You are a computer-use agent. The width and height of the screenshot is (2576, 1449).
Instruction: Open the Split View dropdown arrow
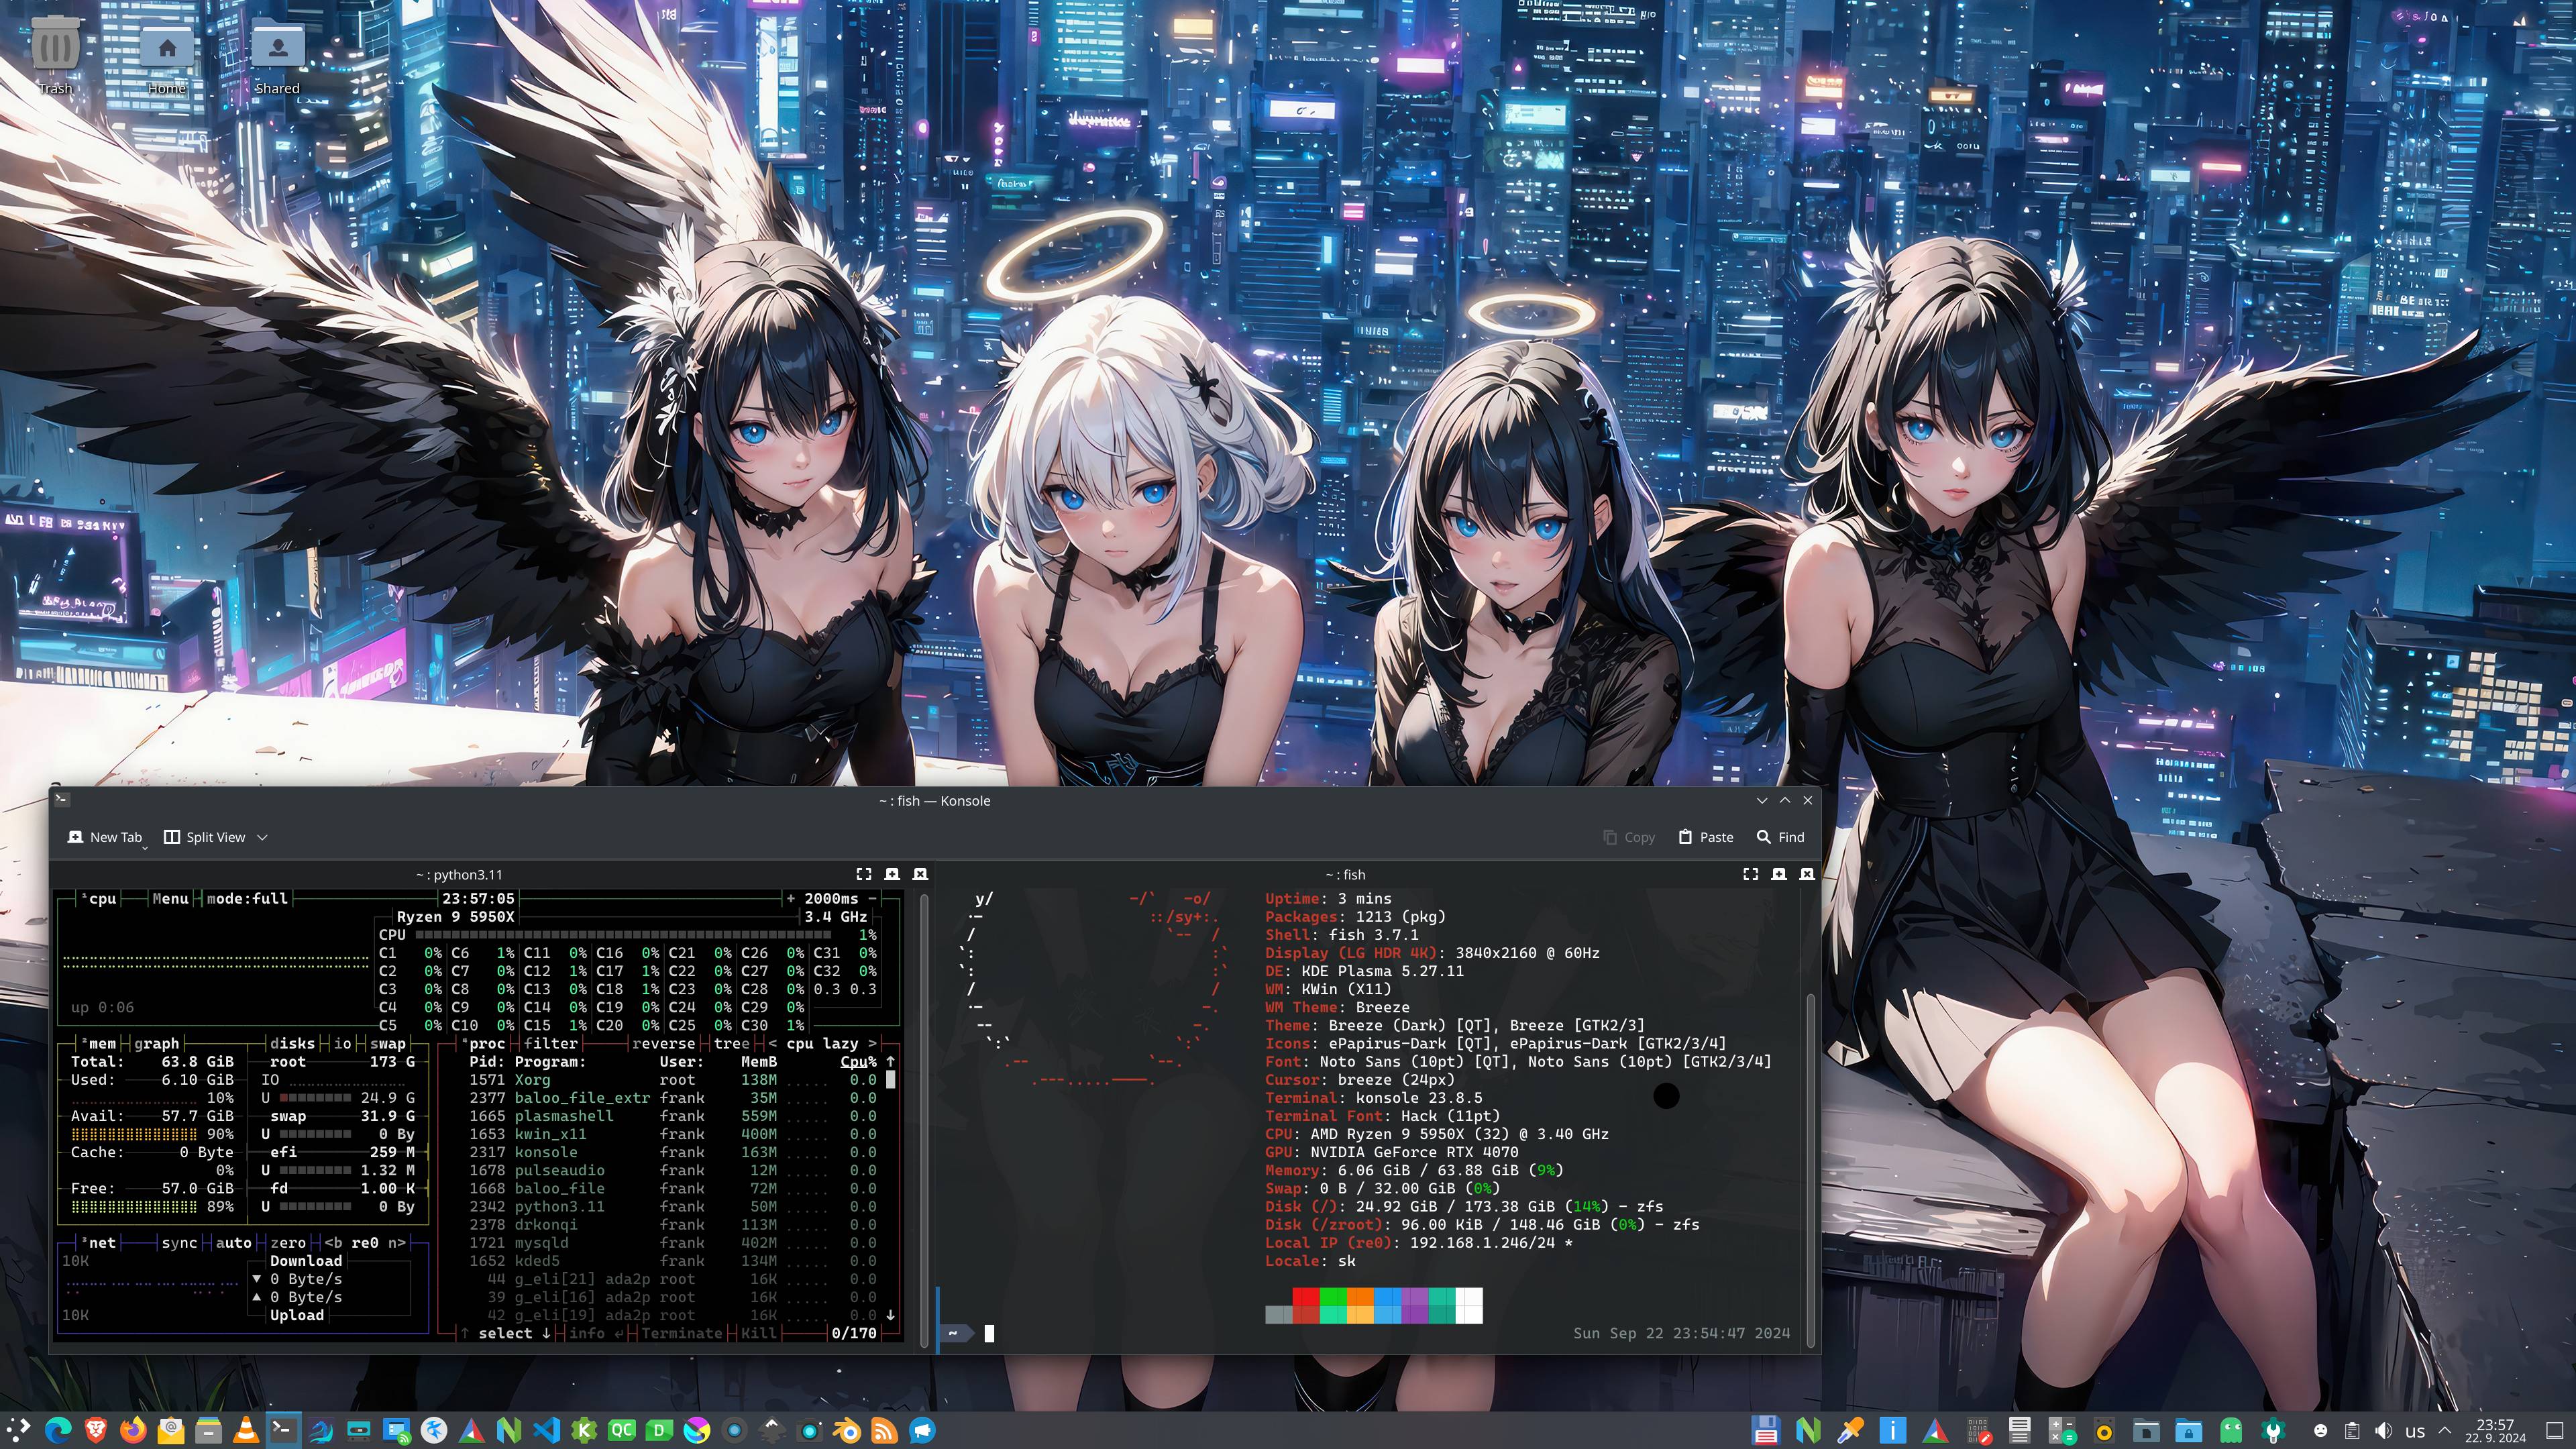(262, 838)
